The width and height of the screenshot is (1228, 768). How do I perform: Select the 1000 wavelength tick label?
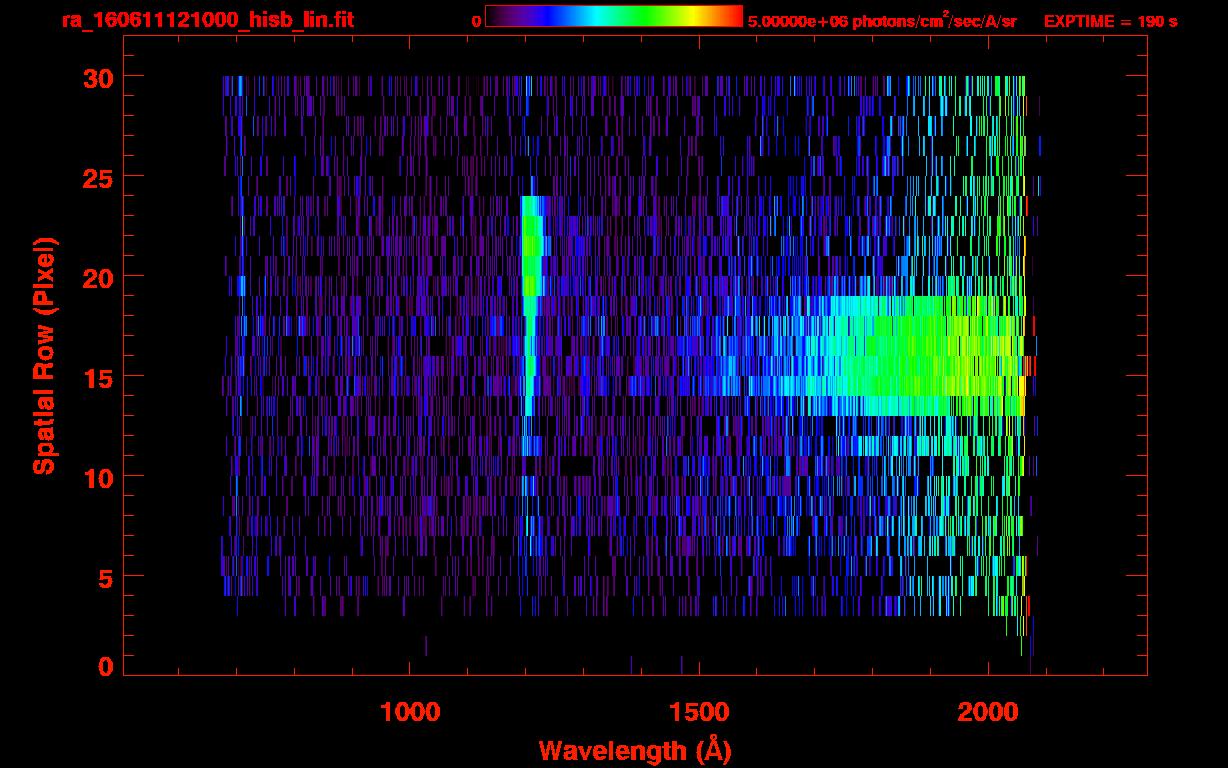pyautogui.click(x=410, y=711)
